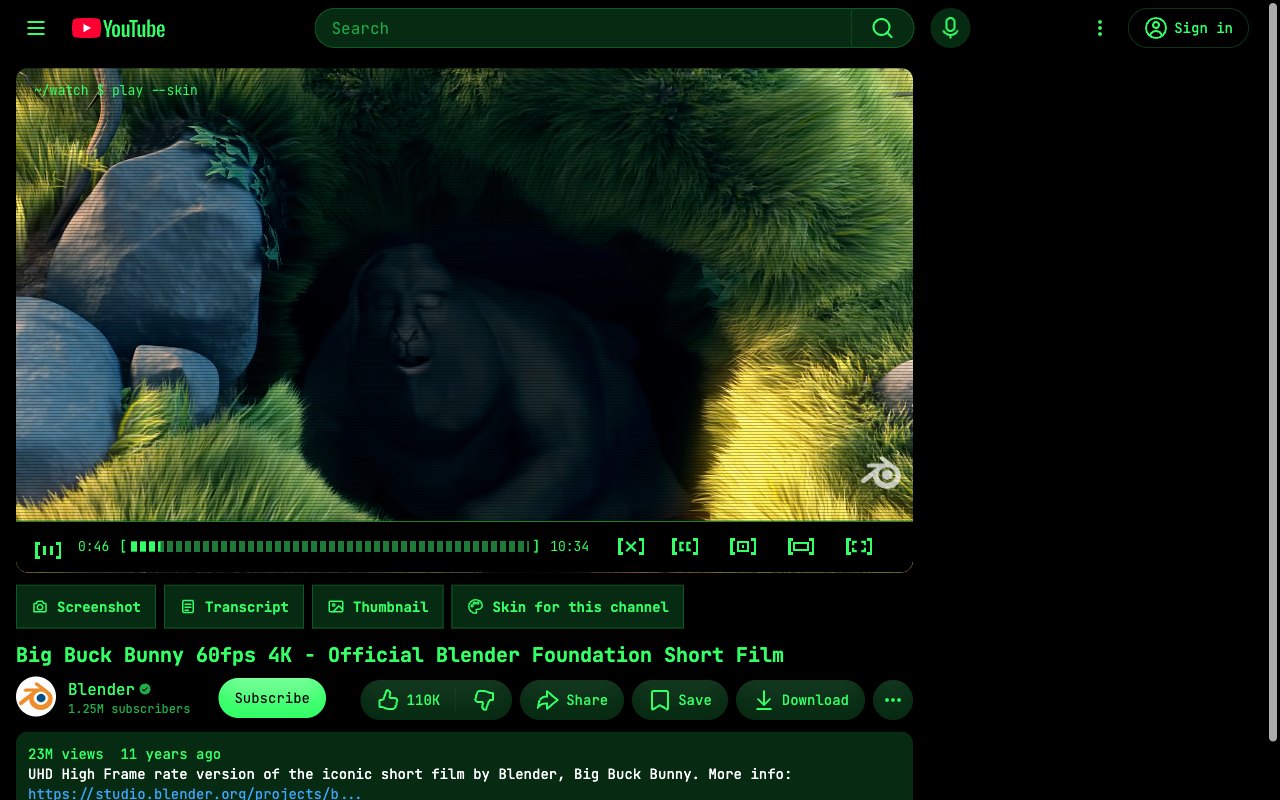1280x800 pixels.
Task: Toggle mute with the [x] player icon
Action: point(631,546)
